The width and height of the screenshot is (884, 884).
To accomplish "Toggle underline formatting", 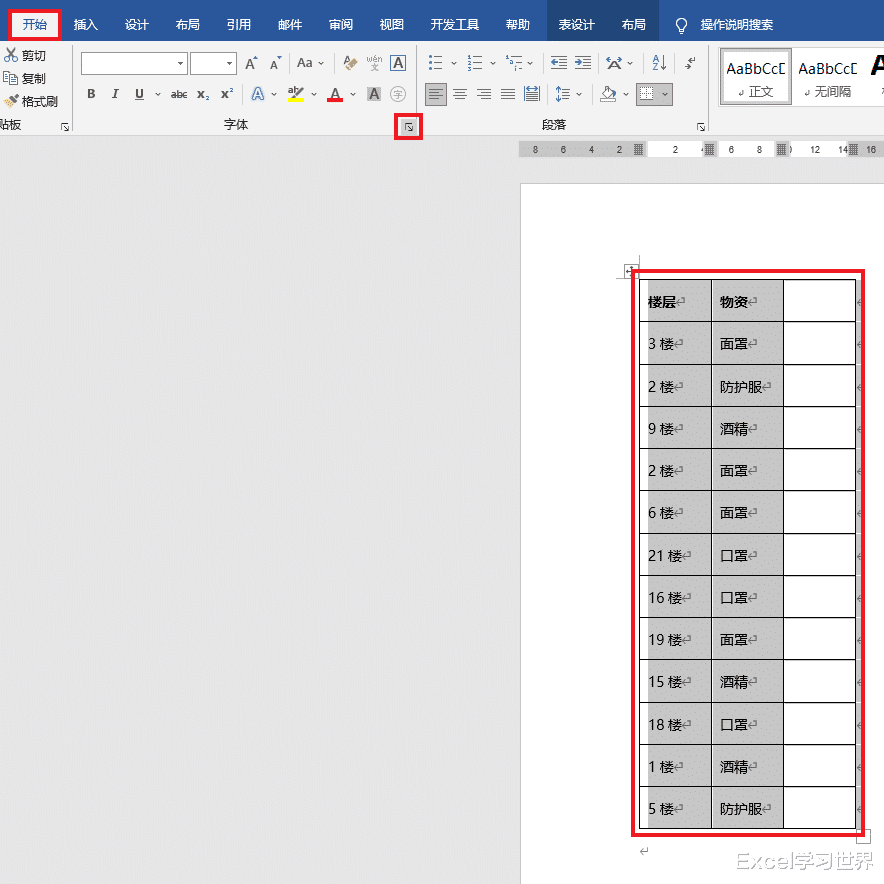I will [139, 94].
